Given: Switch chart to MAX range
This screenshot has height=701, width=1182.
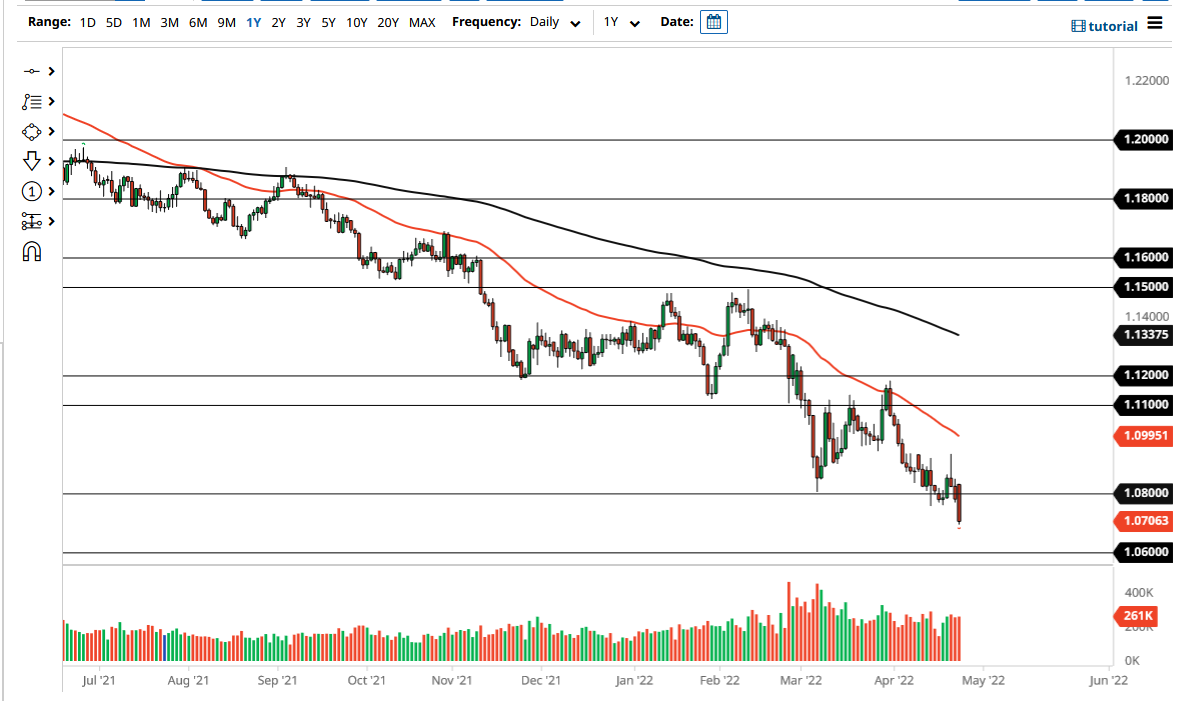Looking at the screenshot, I should (x=422, y=21).
